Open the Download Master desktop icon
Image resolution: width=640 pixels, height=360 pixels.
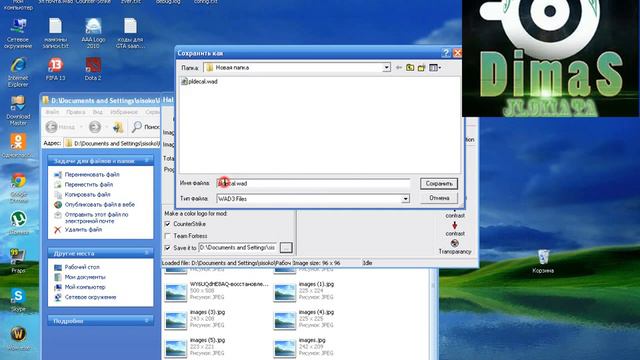pos(18,110)
